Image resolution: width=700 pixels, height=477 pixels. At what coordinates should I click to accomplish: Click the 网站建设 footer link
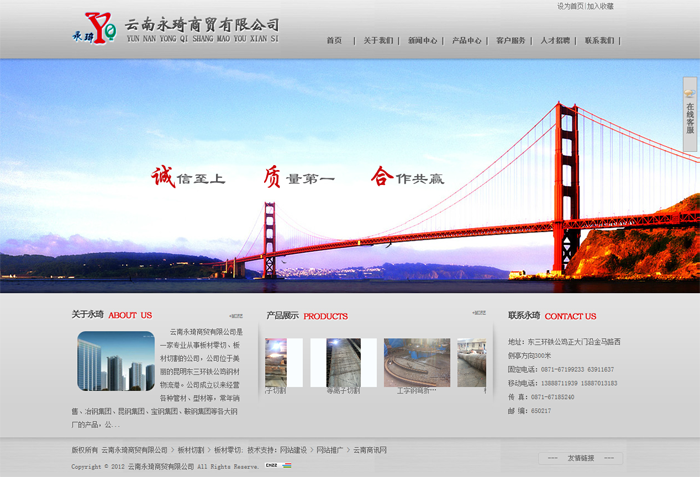[294, 450]
